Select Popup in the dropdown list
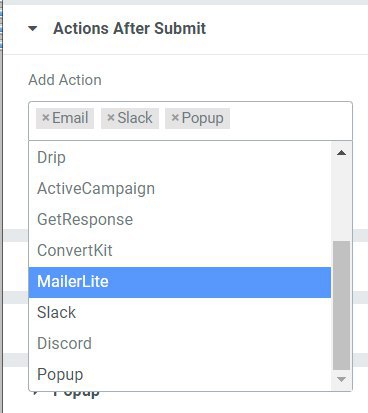The image size is (368, 413). pos(180,375)
